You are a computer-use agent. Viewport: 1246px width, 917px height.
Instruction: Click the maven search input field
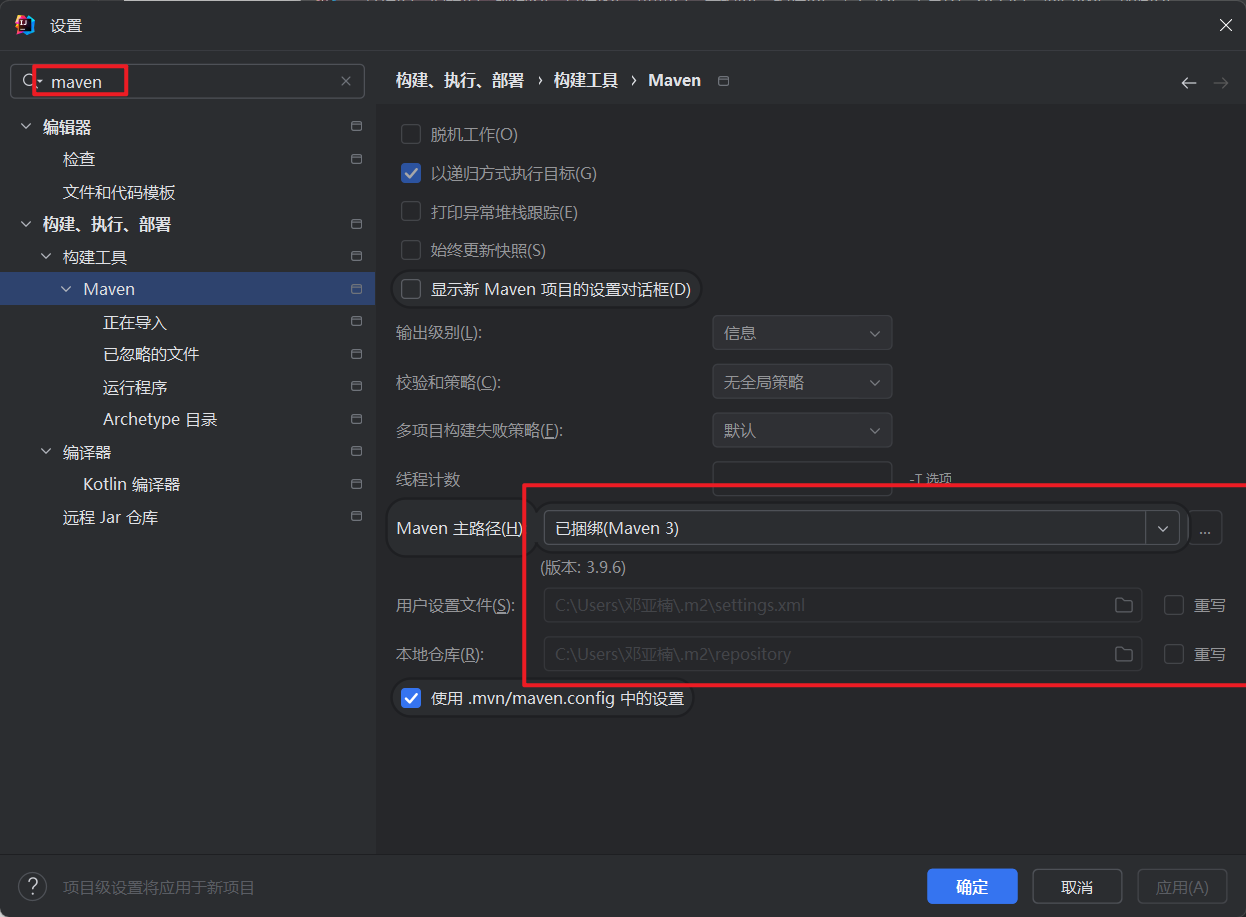190,81
